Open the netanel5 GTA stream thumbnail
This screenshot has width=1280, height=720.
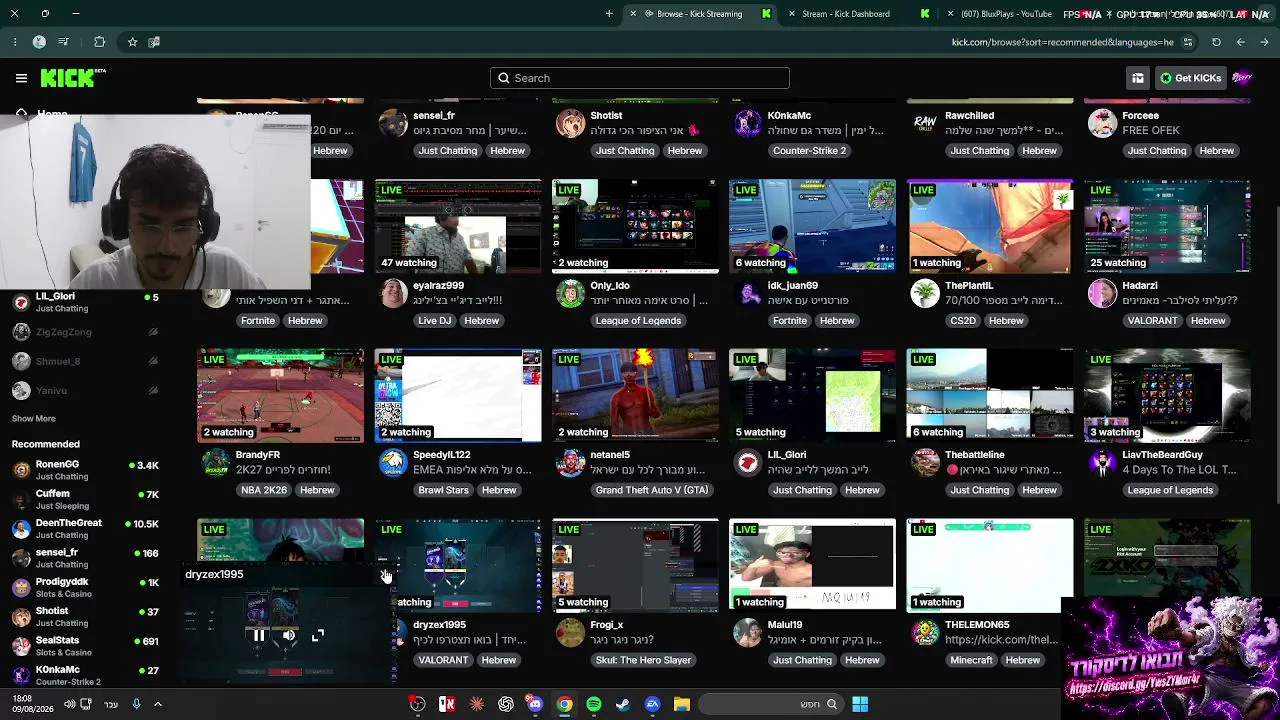click(635, 395)
